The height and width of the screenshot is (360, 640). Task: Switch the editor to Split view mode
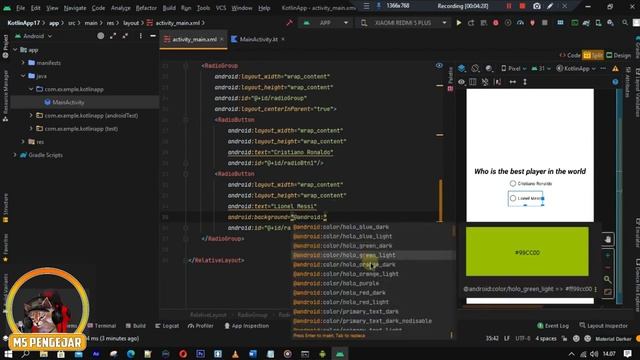point(593,55)
